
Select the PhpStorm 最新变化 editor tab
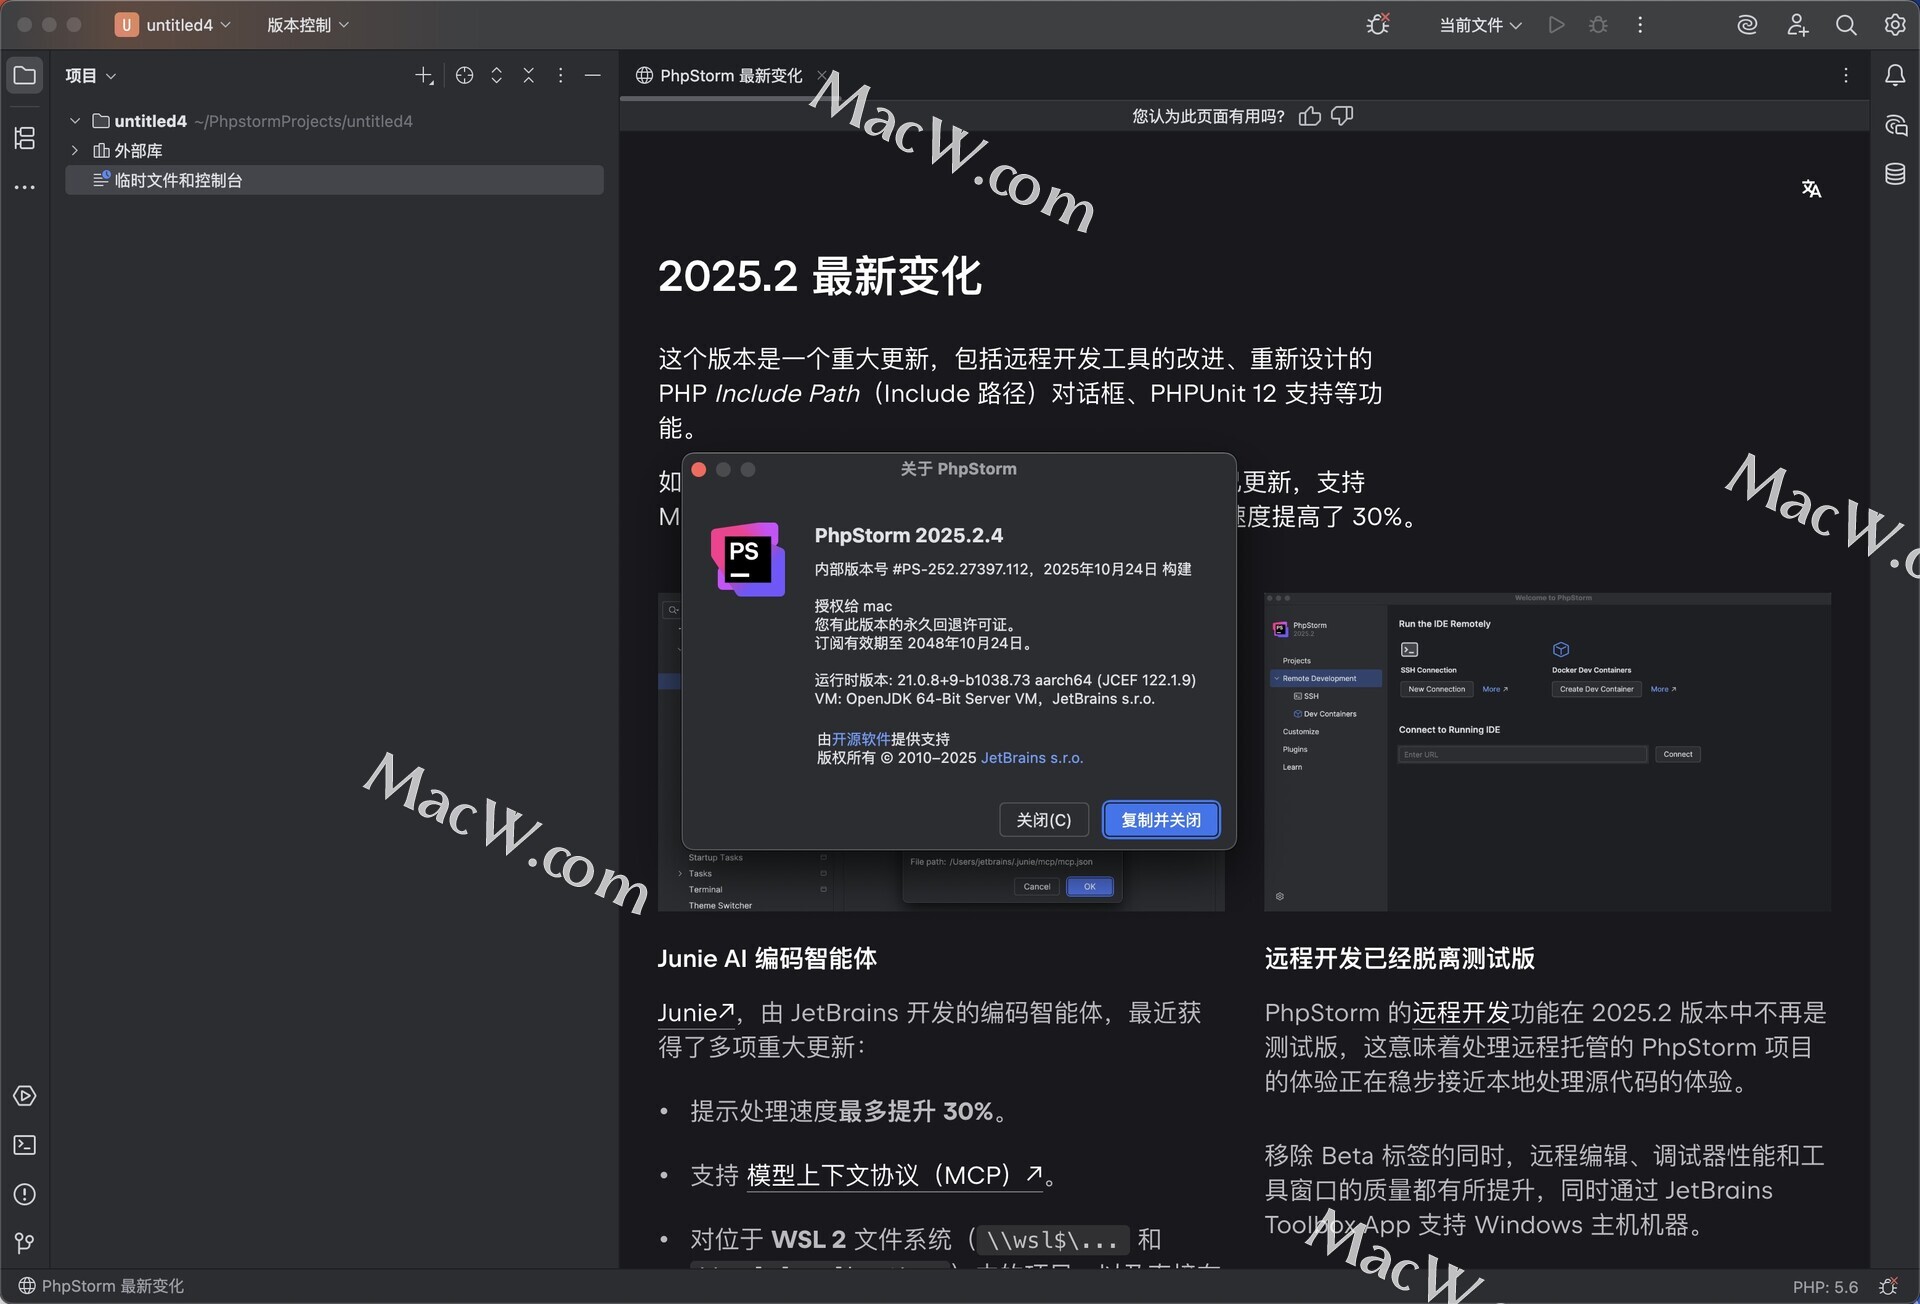(x=730, y=76)
